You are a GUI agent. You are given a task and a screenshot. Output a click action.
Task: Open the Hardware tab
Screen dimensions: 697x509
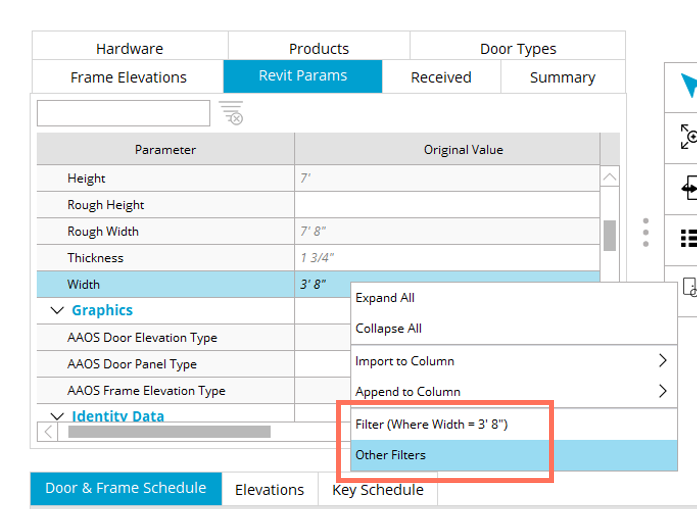click(130, 48)
